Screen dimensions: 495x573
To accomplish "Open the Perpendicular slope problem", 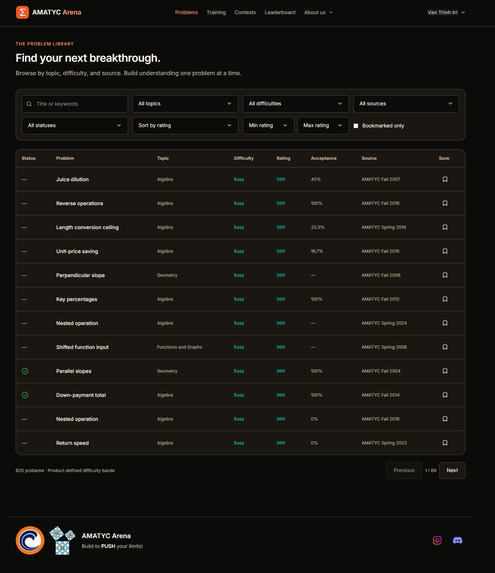I will (80, 275).
